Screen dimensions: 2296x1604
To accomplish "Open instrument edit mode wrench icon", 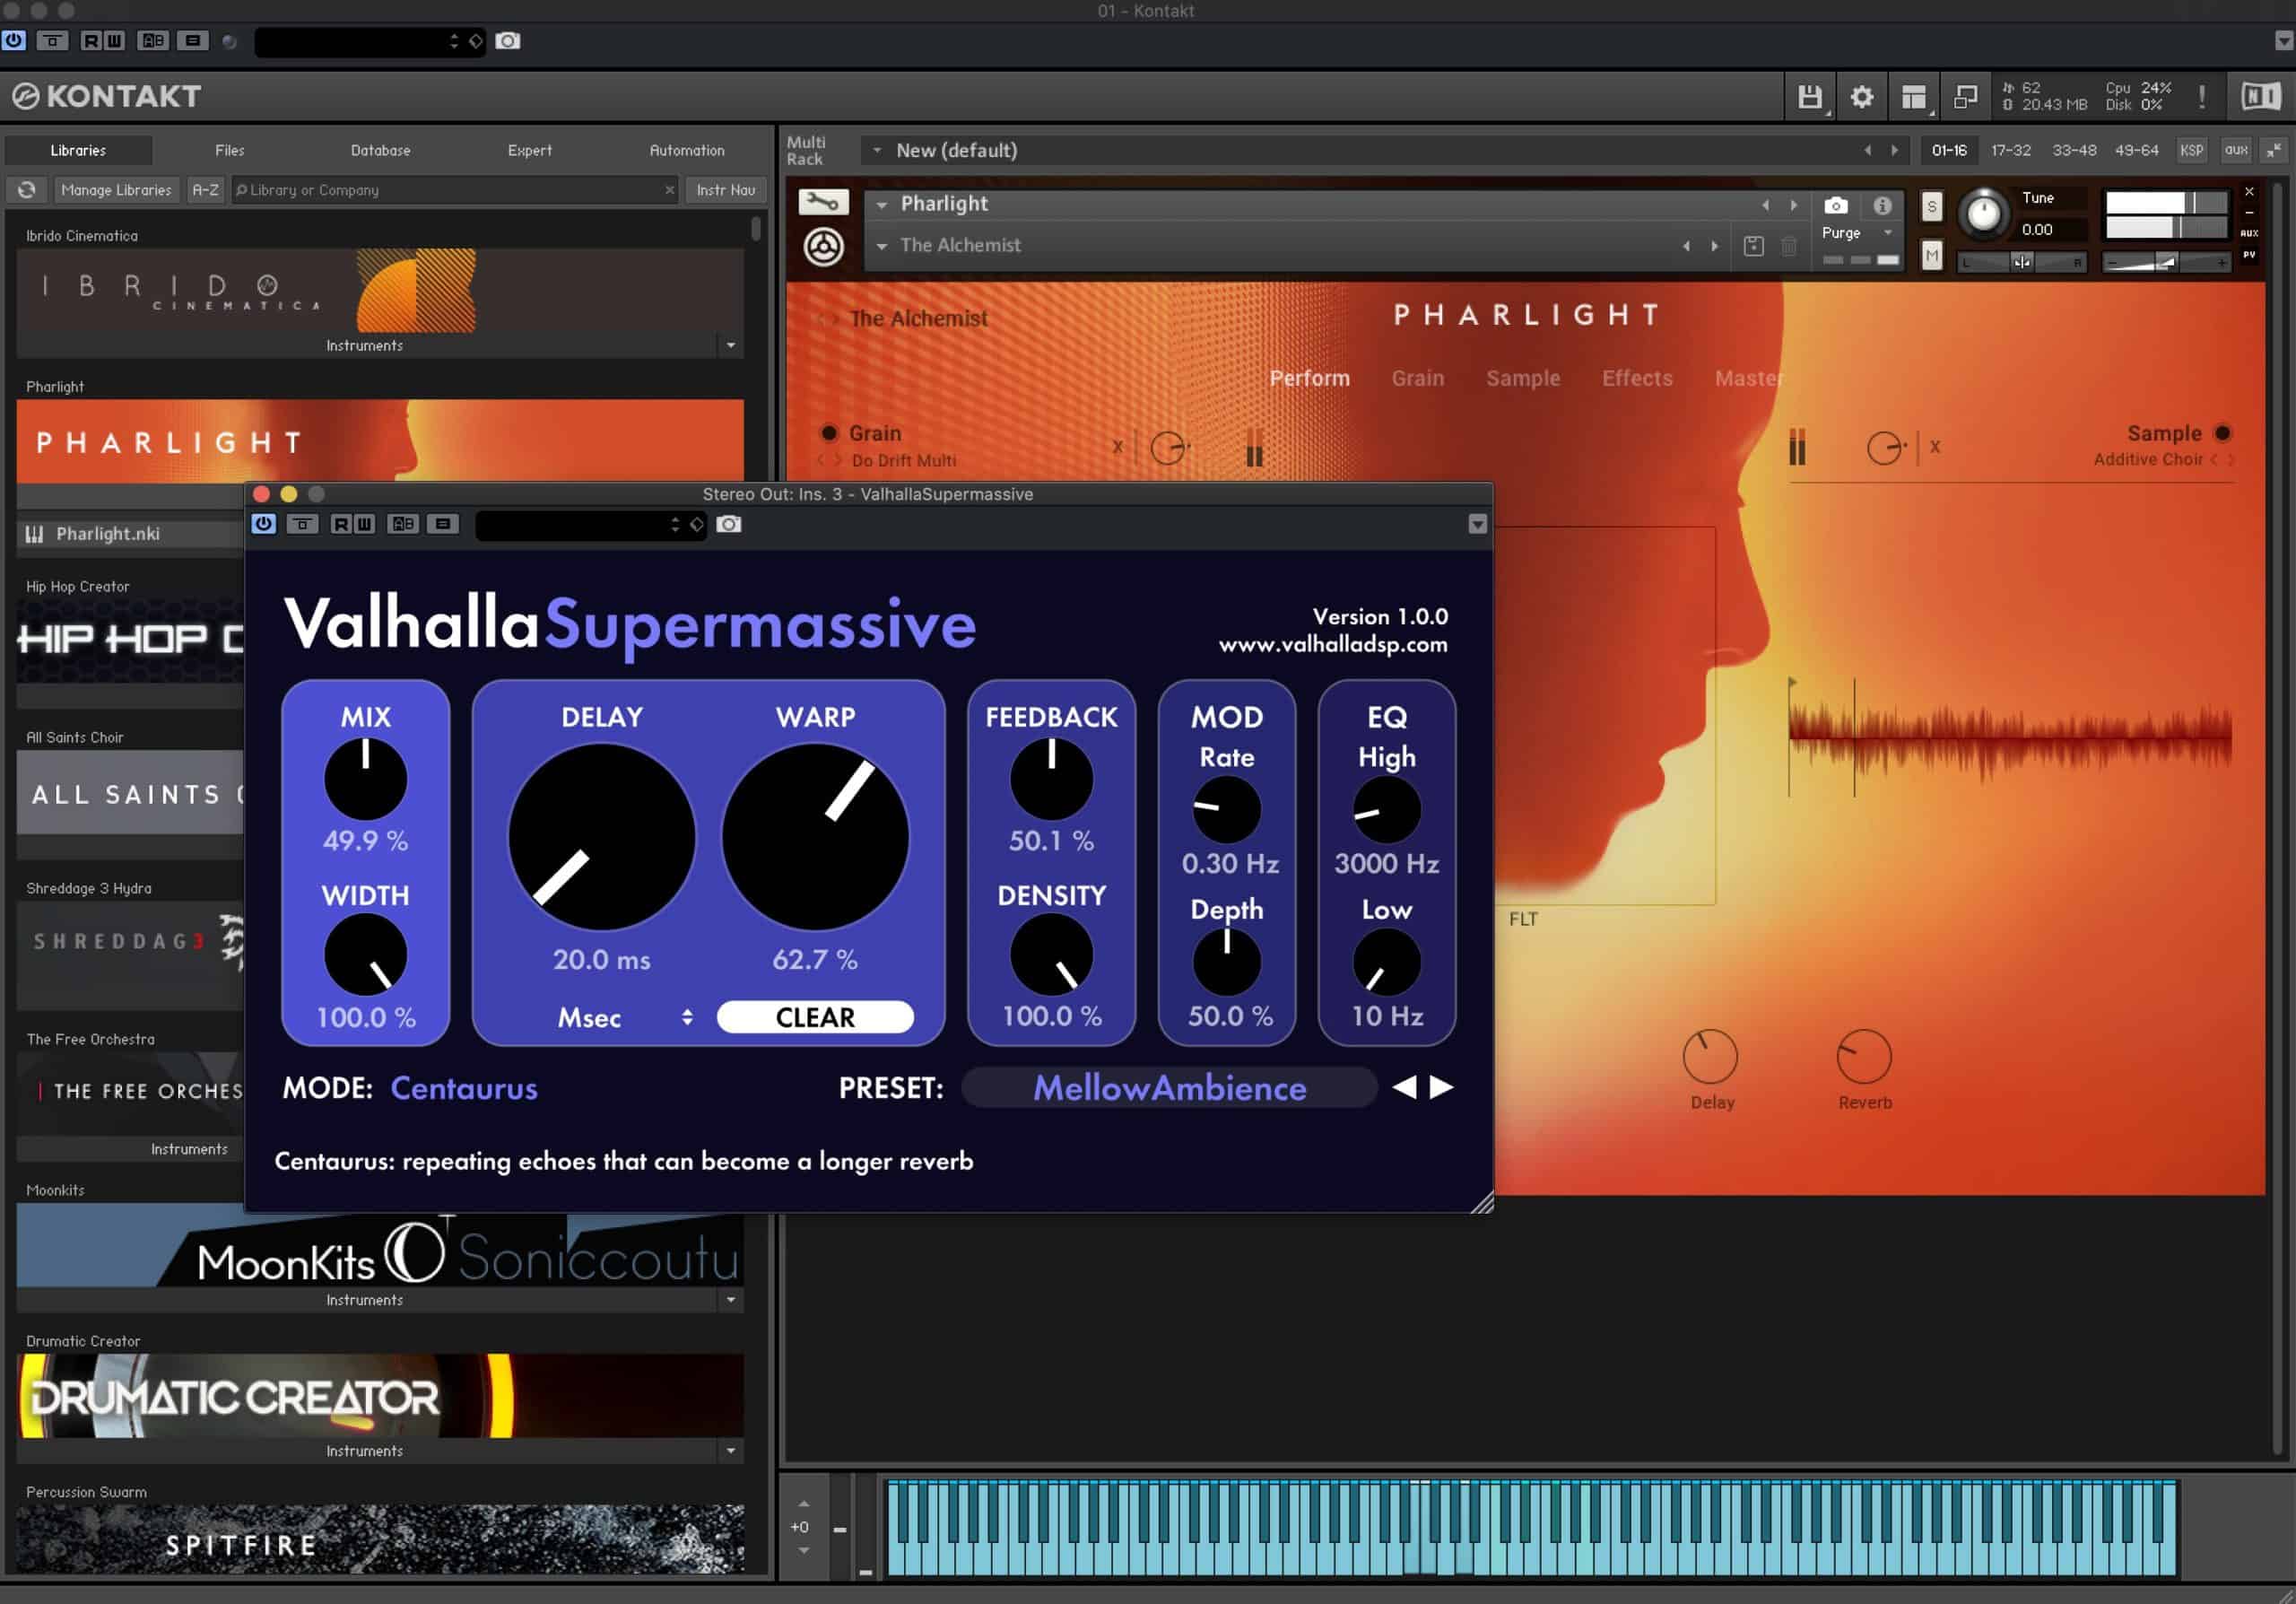I will click(x=823, y=203).
